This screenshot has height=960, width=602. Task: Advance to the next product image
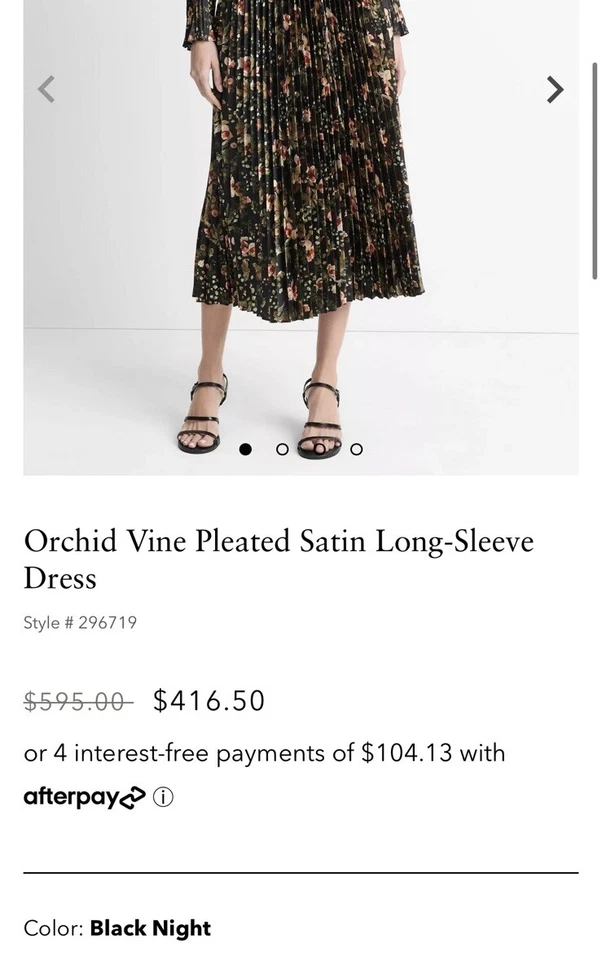tap(555, 90)
